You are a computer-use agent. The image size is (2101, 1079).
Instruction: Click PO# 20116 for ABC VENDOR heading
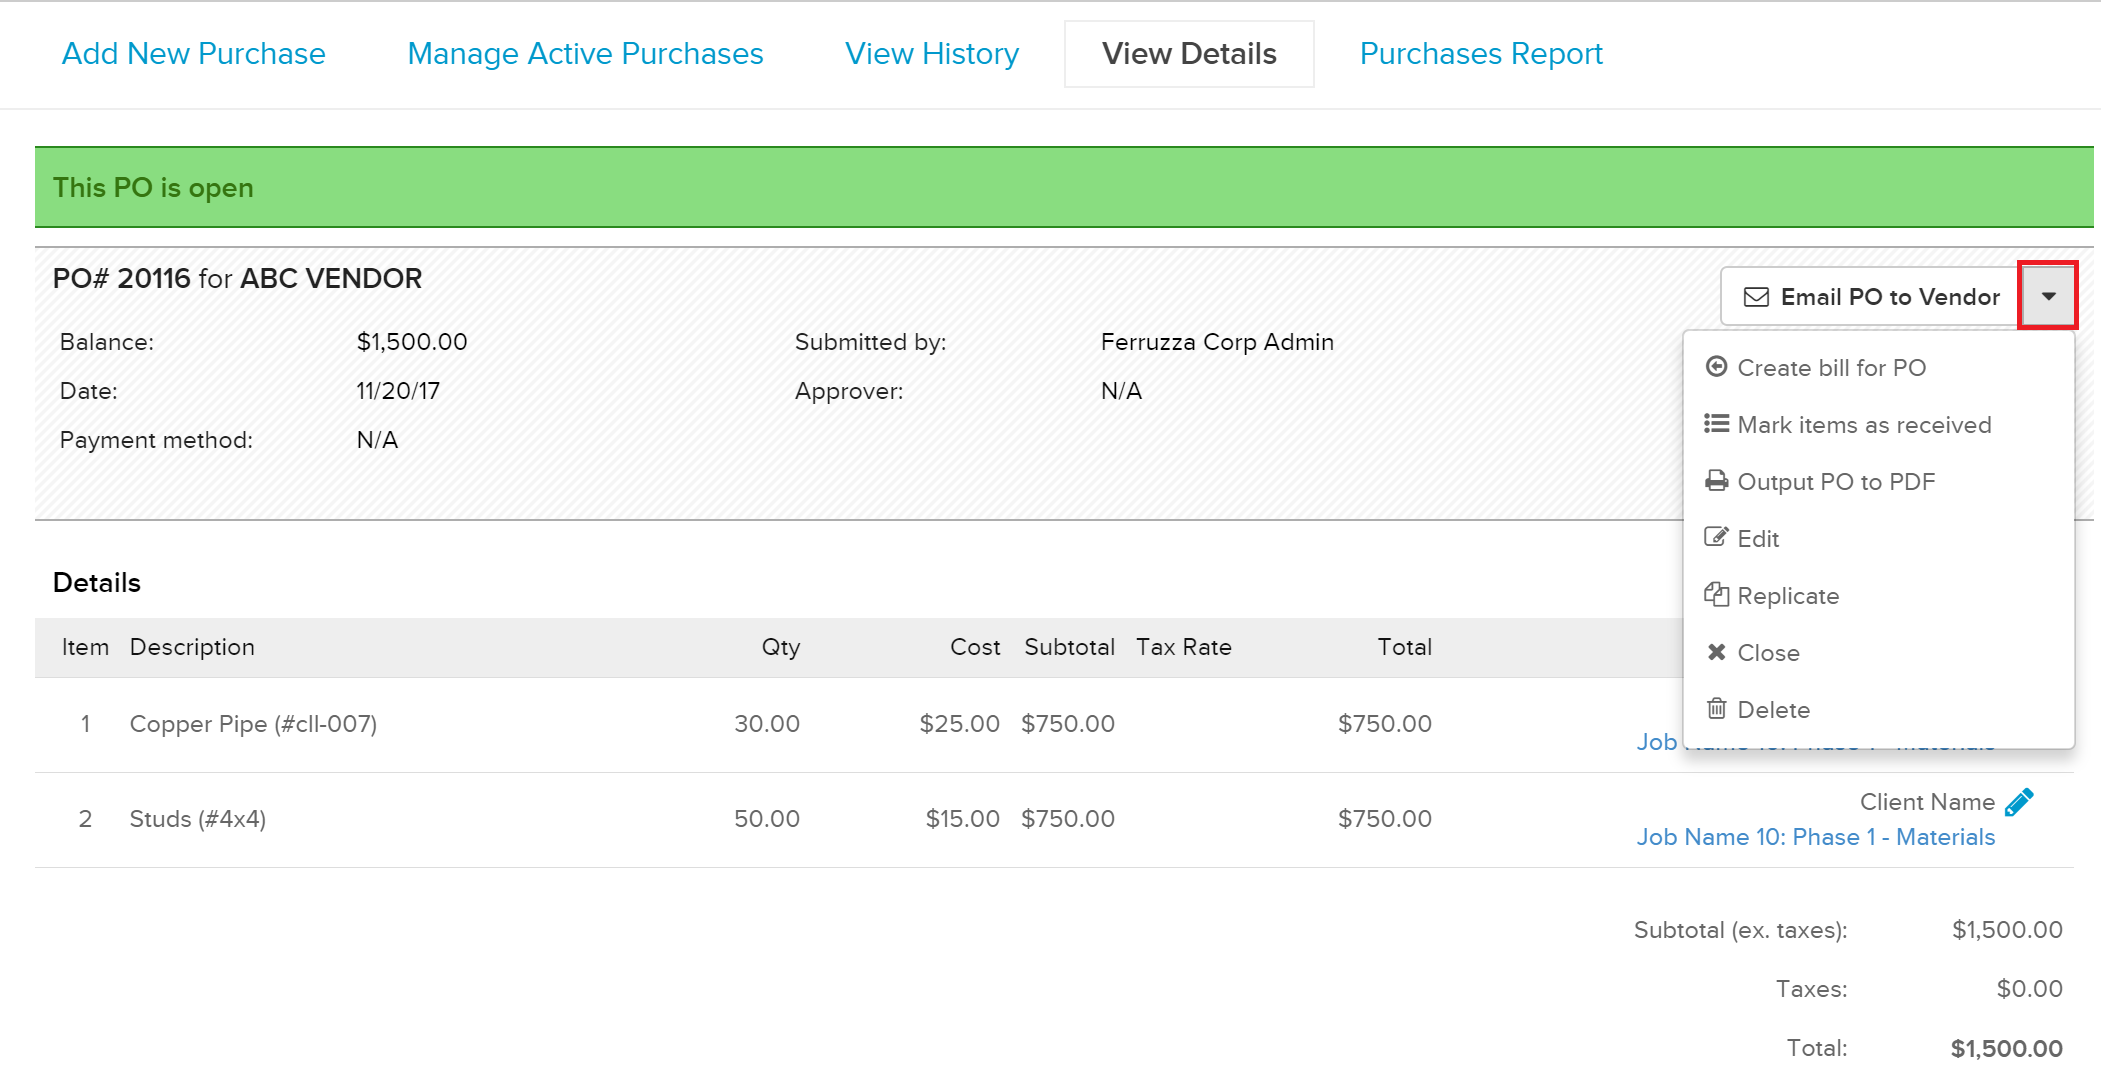pyautogui.click(x=237, y=278)
